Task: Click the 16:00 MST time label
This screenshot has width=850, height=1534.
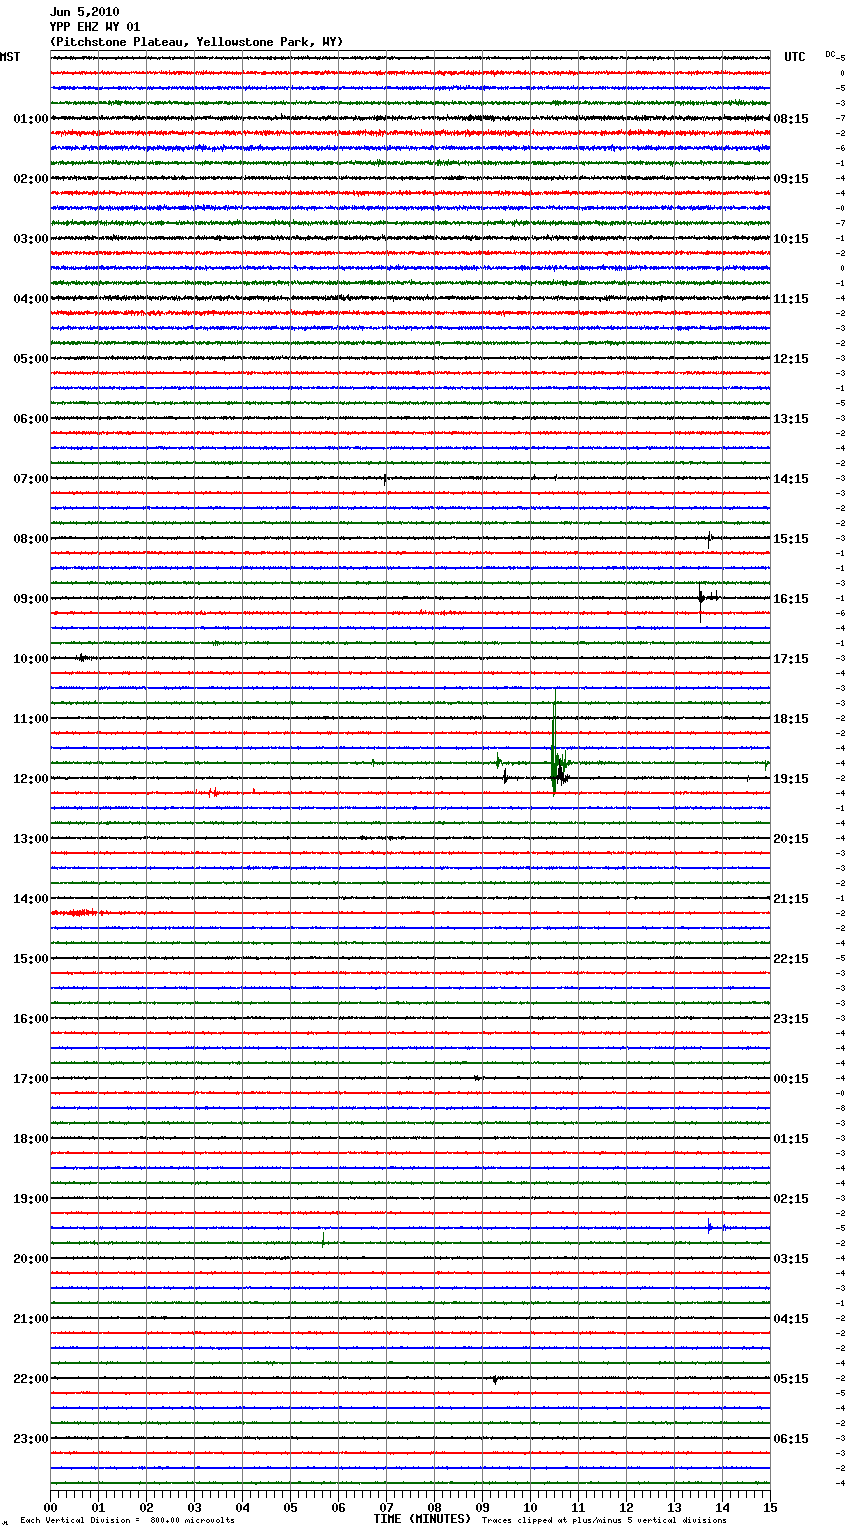Action: coord(30,1019)
